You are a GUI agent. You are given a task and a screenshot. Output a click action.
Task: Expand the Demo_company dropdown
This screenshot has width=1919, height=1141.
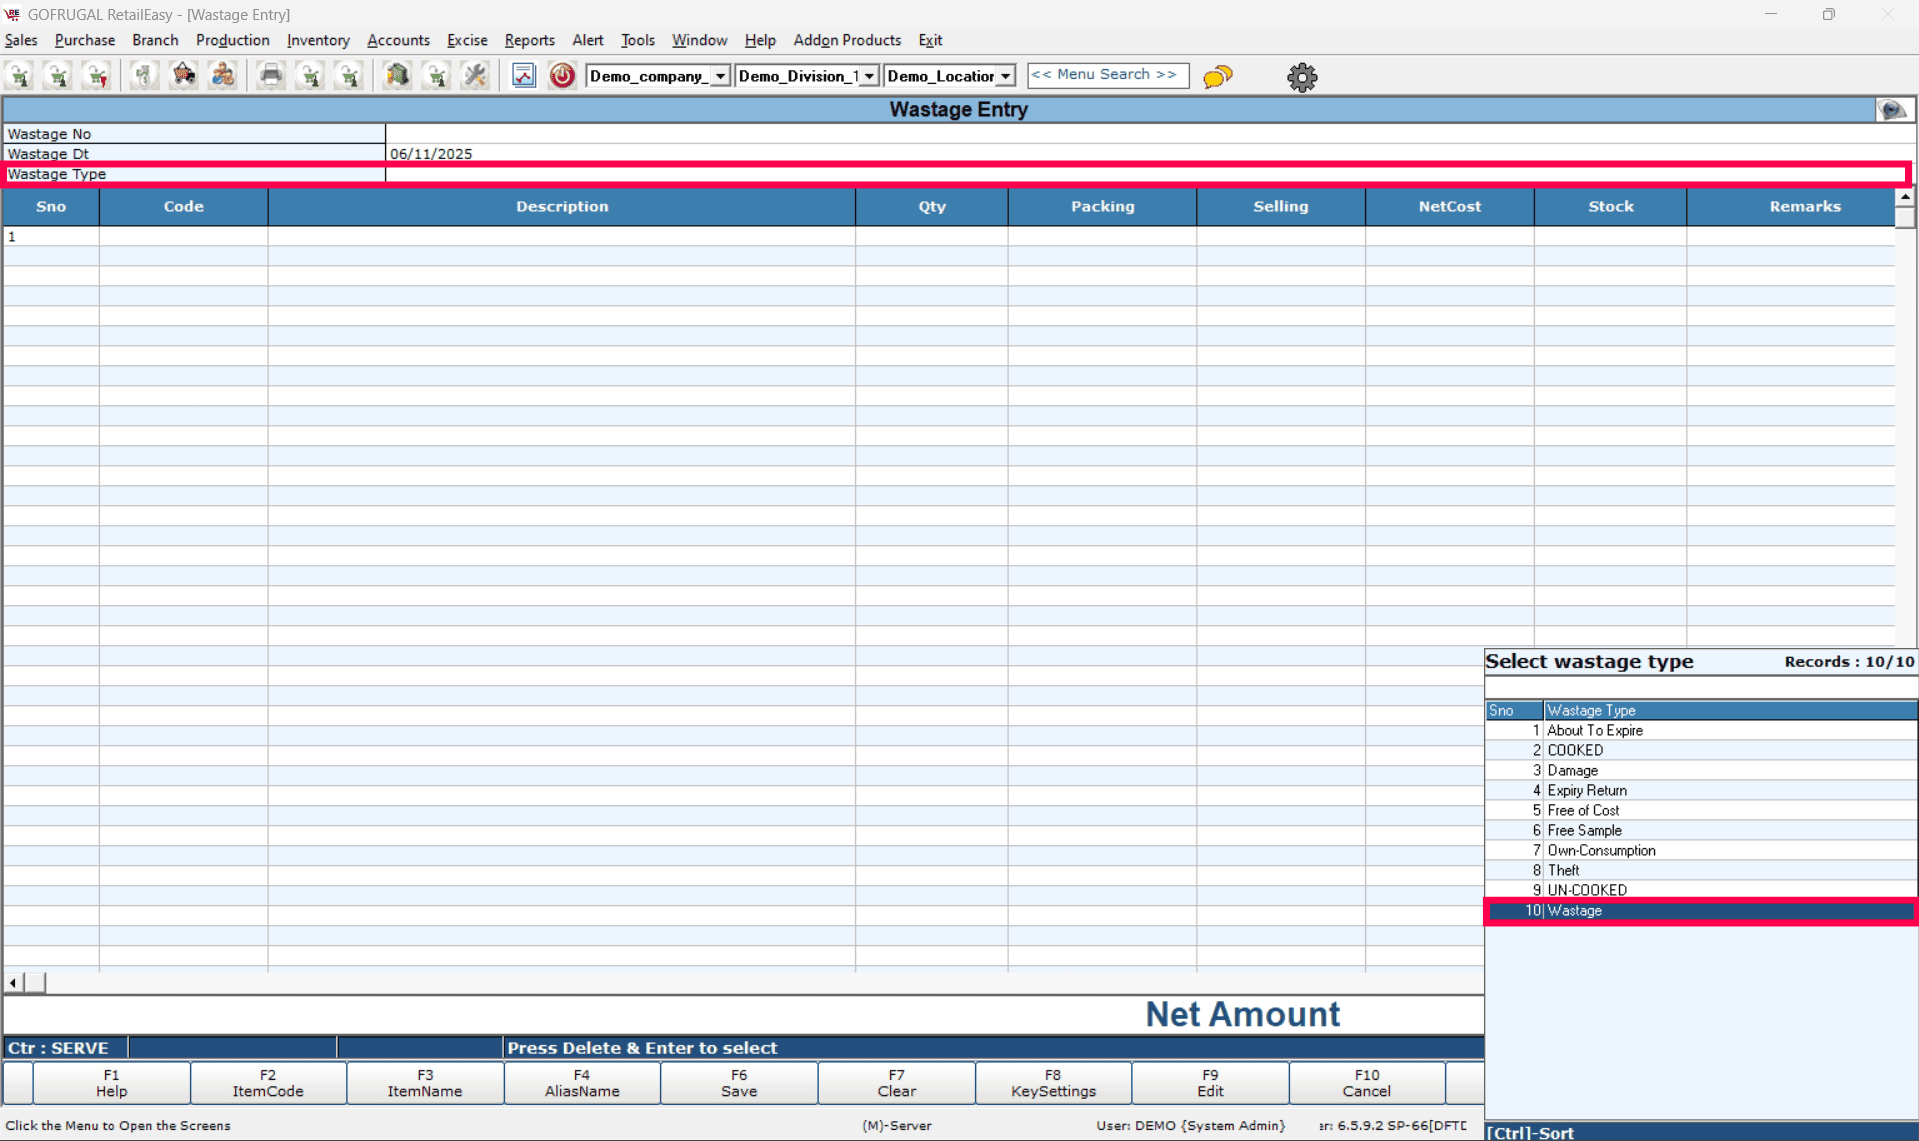[720, 76]
